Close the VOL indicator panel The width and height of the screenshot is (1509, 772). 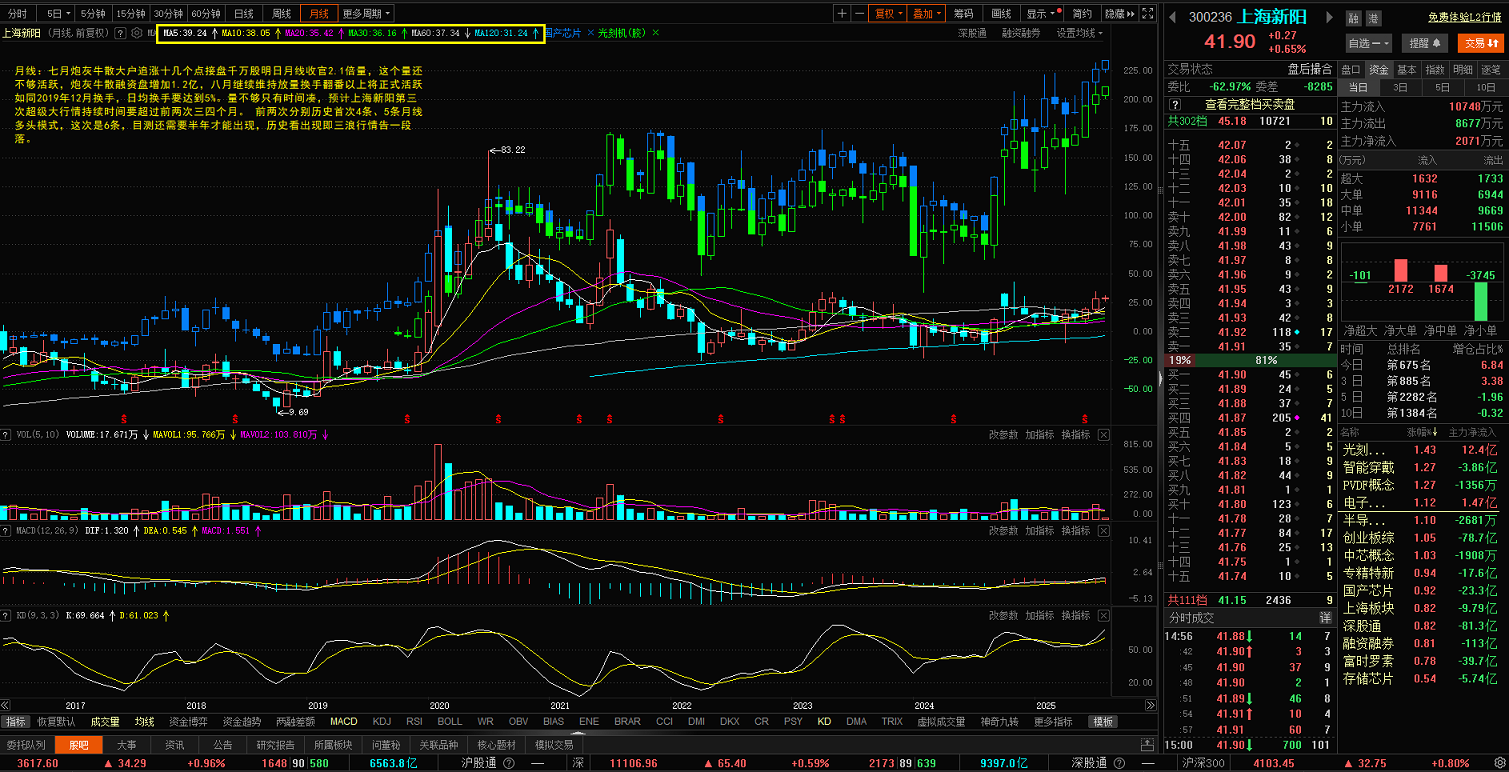tap(1104, 435)
